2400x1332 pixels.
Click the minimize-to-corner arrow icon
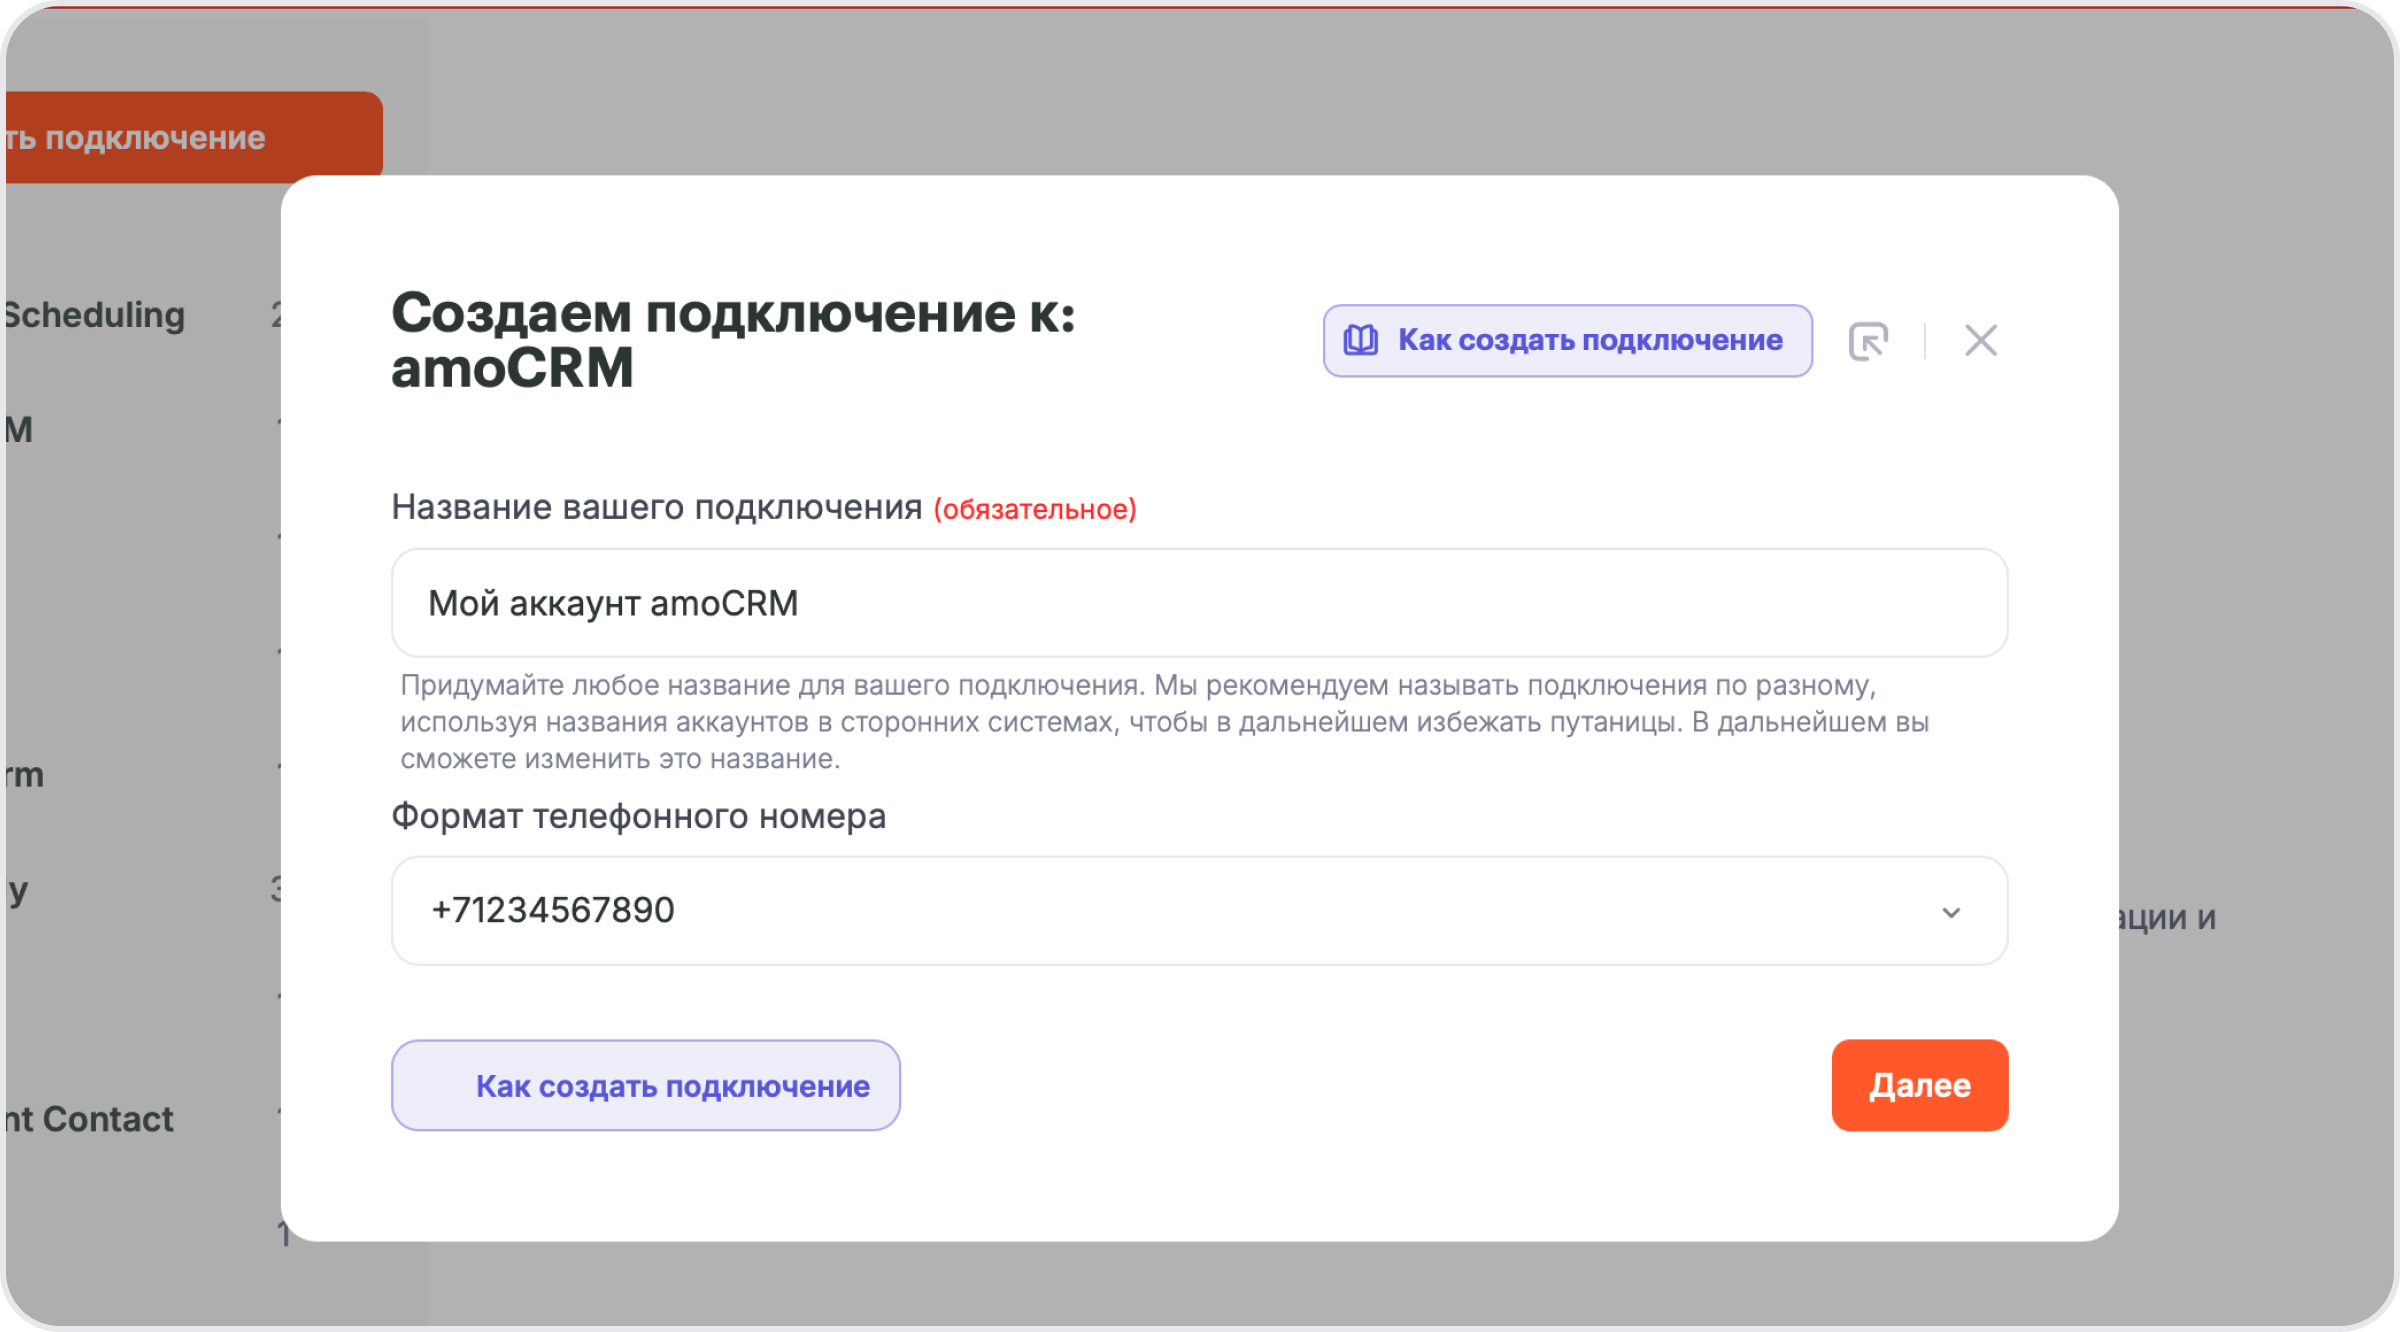(1868, 341)
